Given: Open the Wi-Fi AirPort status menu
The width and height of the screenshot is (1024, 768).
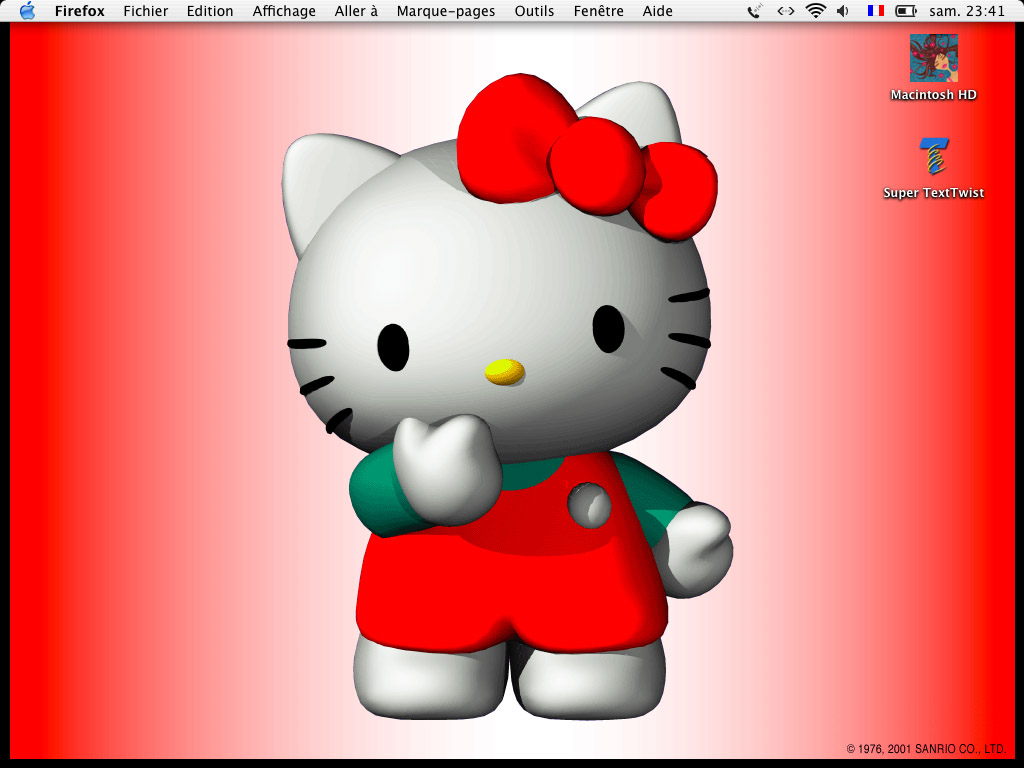Looking at the screenshot, I should click(x=816, y=11).
